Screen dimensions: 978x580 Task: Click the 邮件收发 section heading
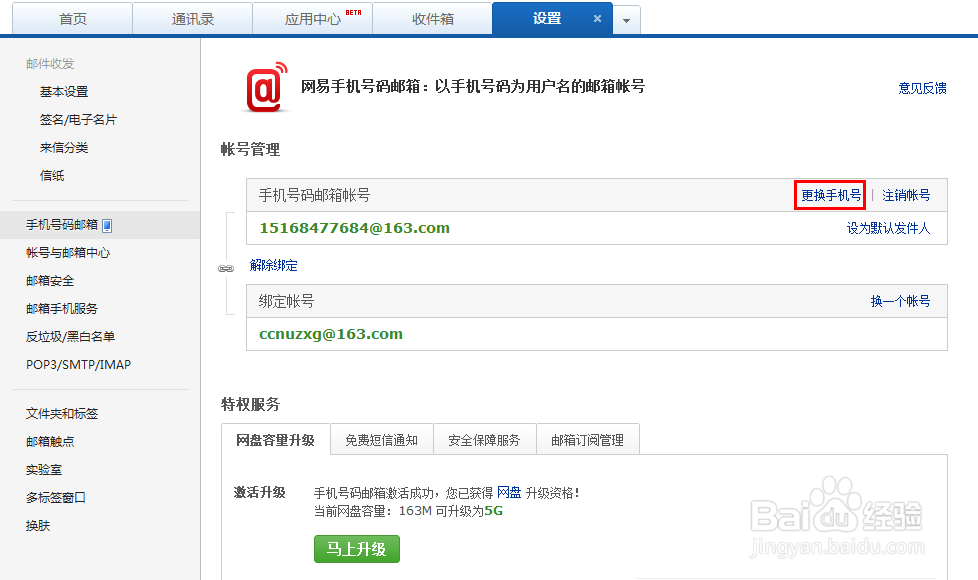tap(50, 64)
